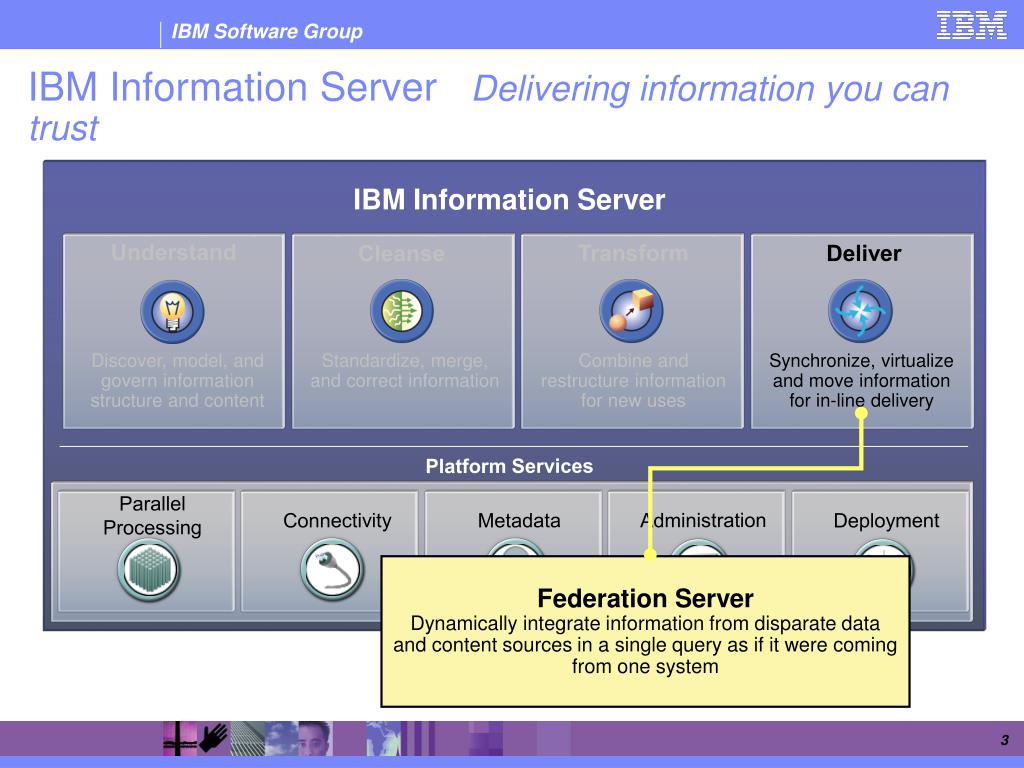Viewport: 1024px width, 768px height.
Task: Click the Connectivity label
Action: [x=337, y=520]
